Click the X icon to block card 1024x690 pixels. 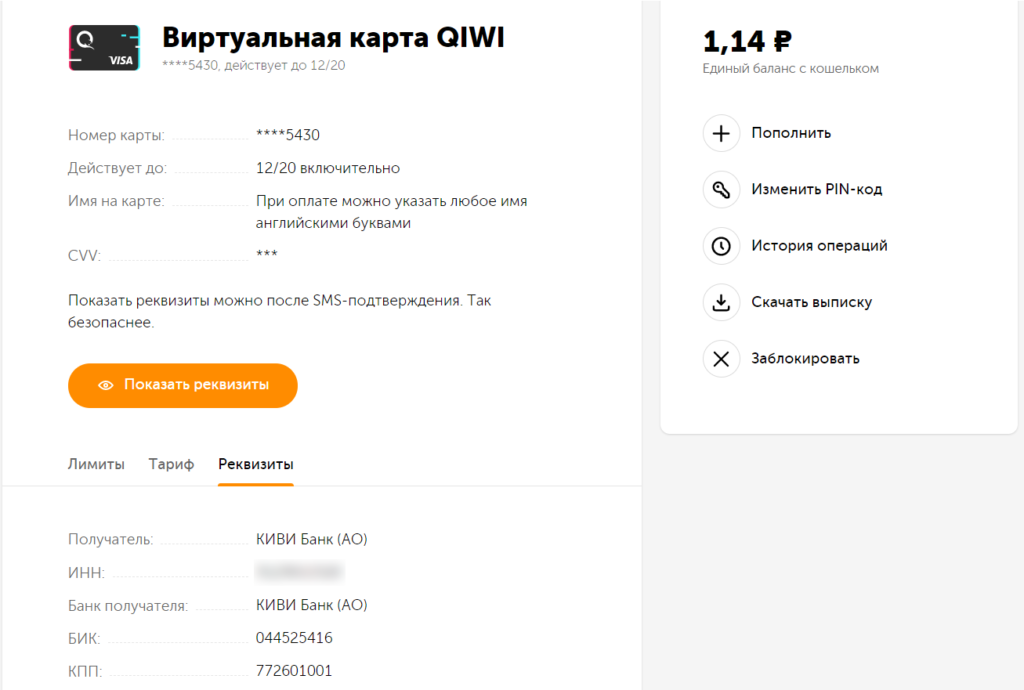click(721, 359)
